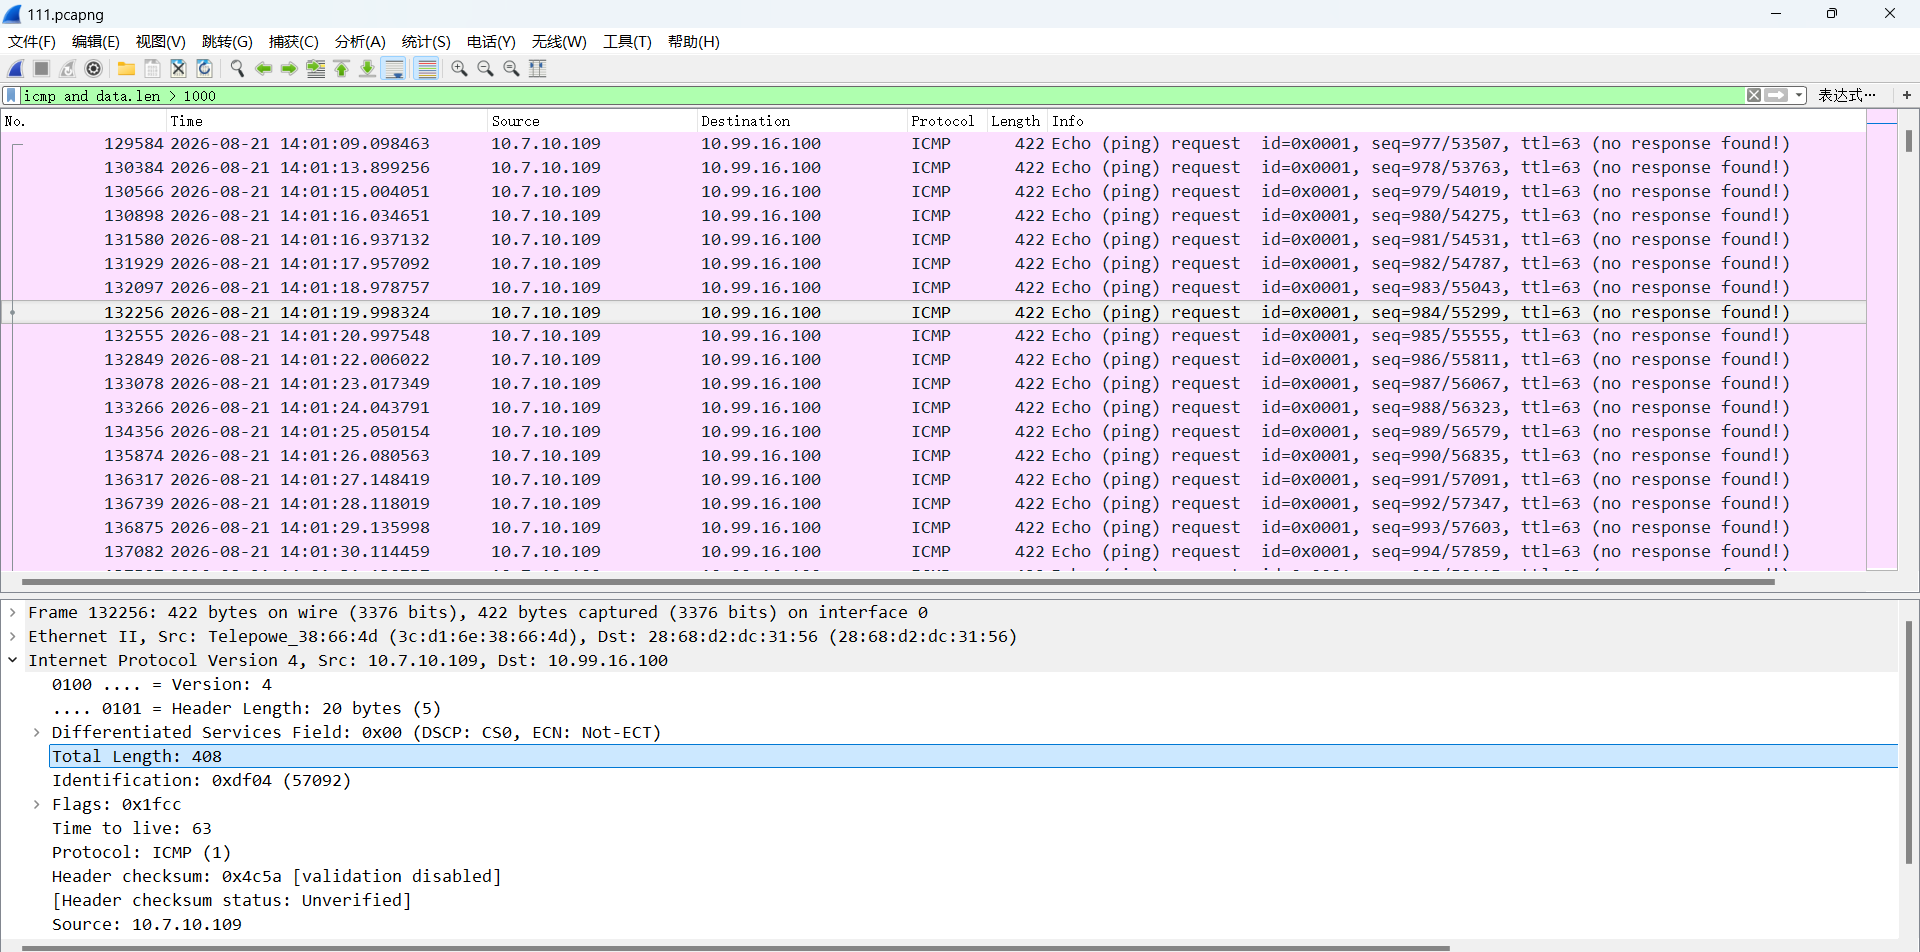The width and height of the screenshot is (1920, 952).
Task: Zoom in main window text
Action: [x=459, y=69]
